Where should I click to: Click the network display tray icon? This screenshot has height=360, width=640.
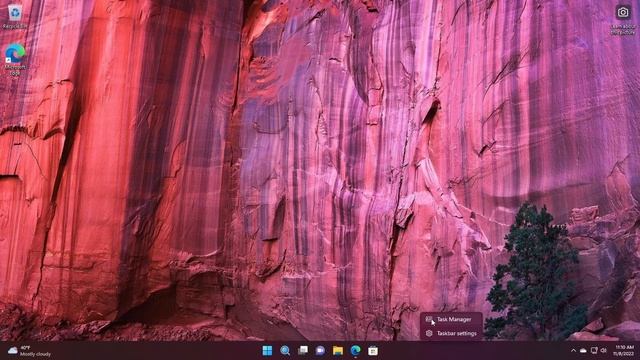tap(594, 351)
